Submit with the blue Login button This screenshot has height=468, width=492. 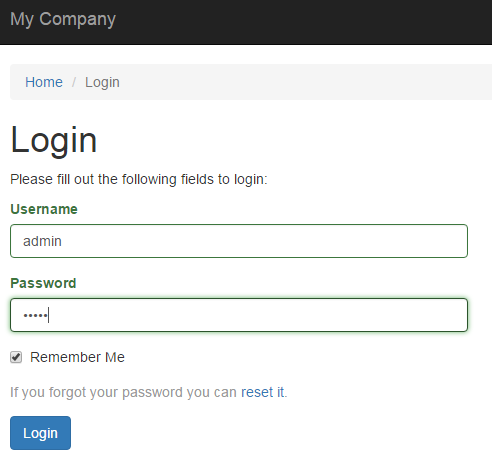point(40,433)
